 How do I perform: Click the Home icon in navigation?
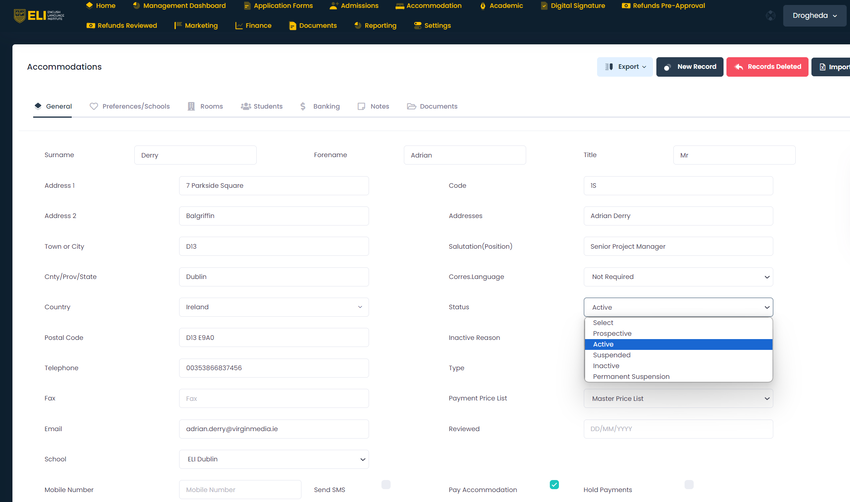[x=89, y=6]
